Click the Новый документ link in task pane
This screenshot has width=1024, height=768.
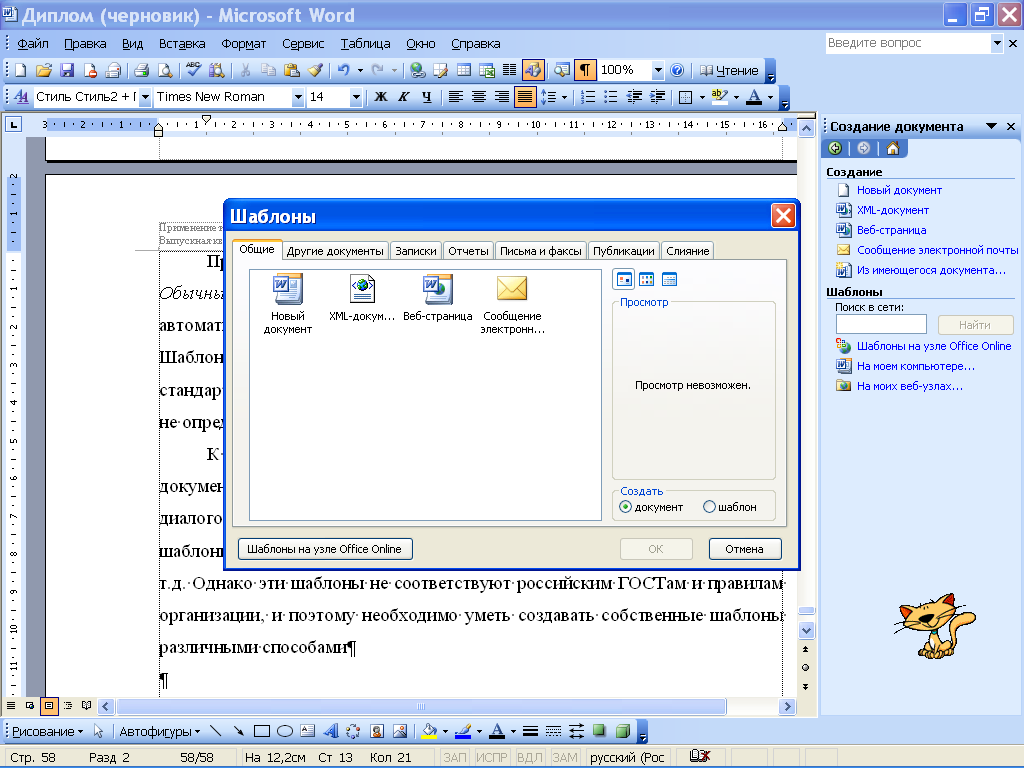899,190
